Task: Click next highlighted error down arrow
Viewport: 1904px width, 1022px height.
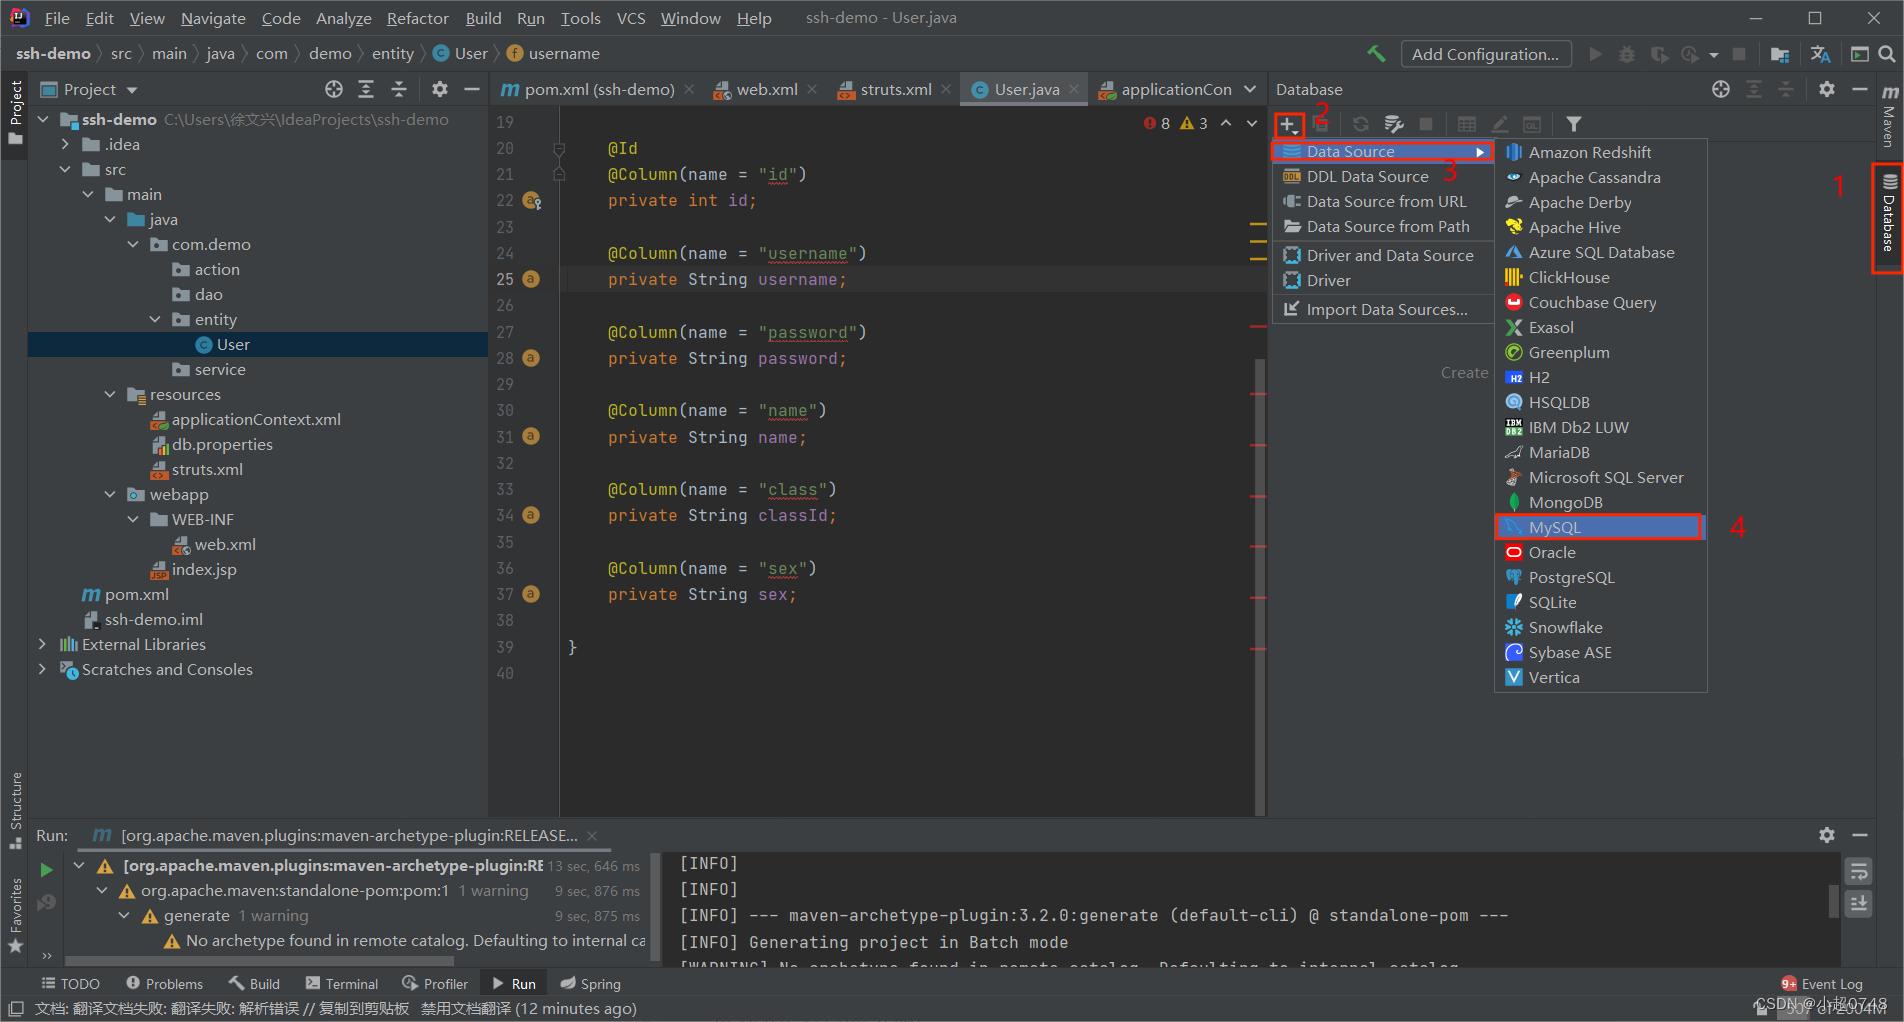Action: tap(1252, 123)
